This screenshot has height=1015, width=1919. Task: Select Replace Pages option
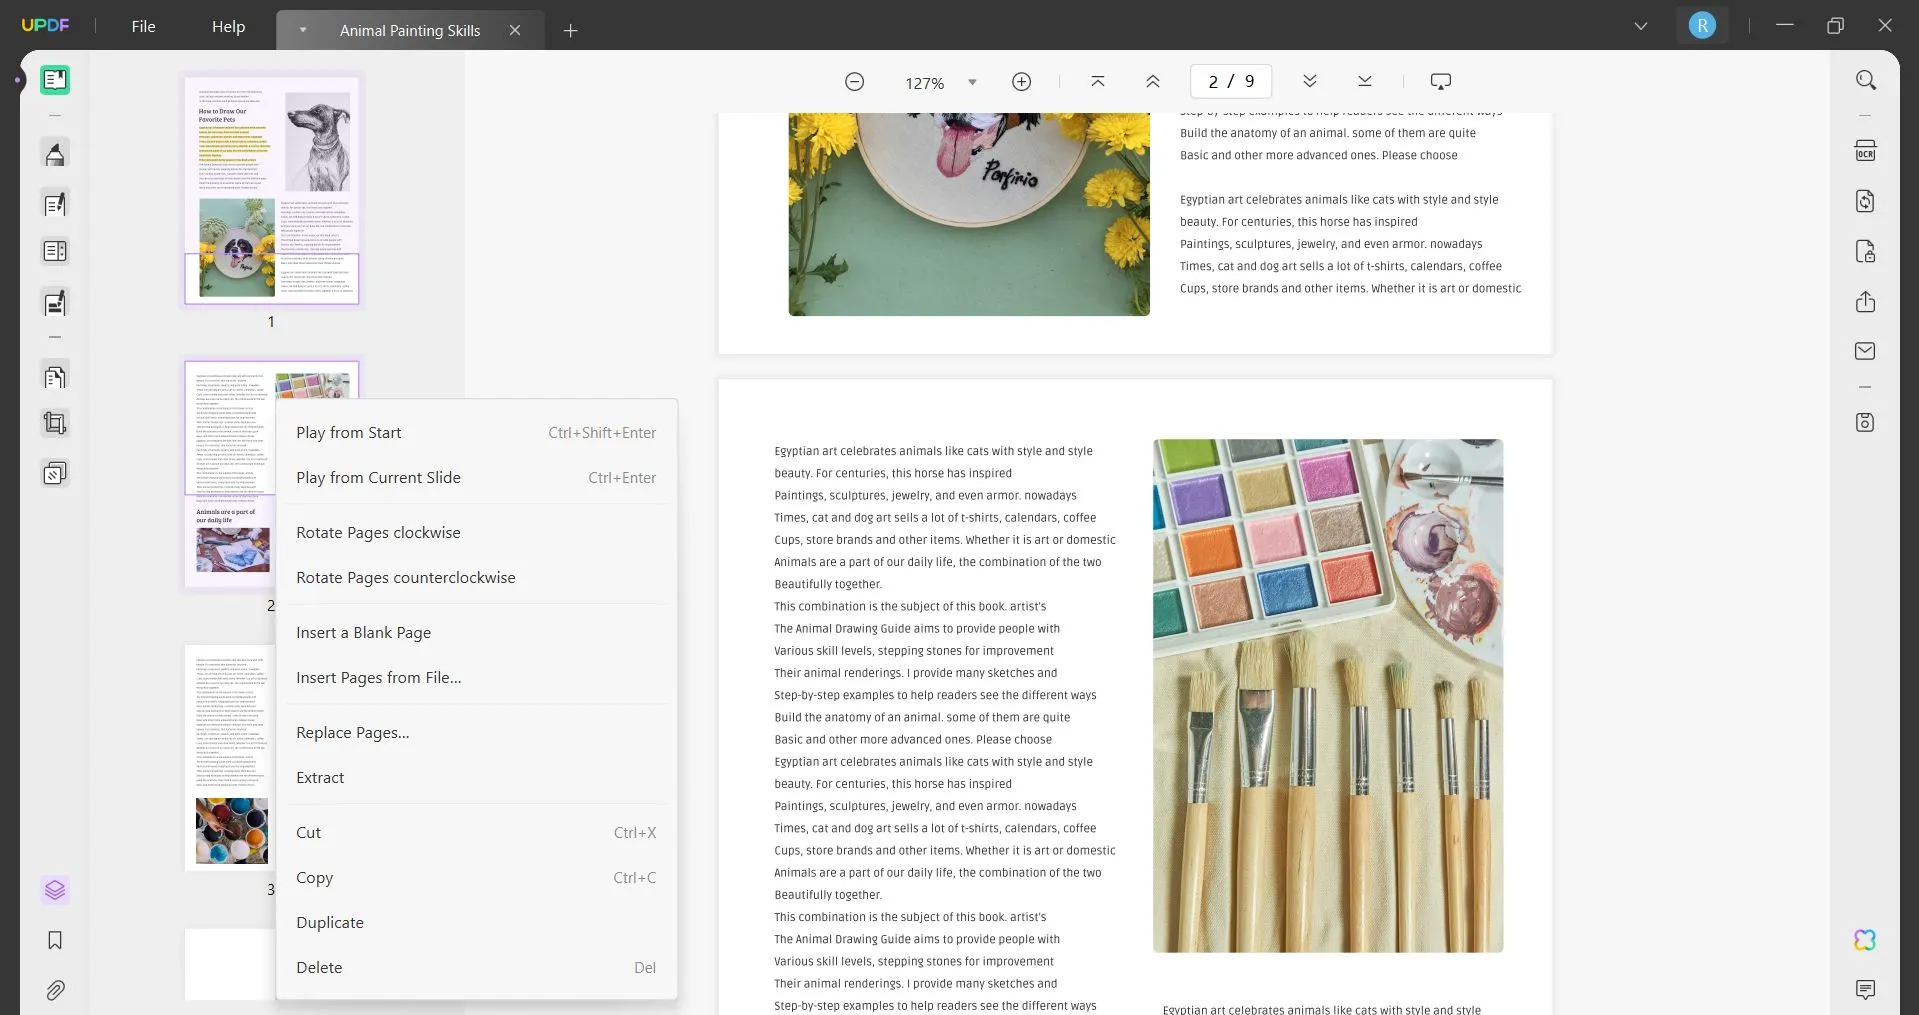click(x=476, y=733)
